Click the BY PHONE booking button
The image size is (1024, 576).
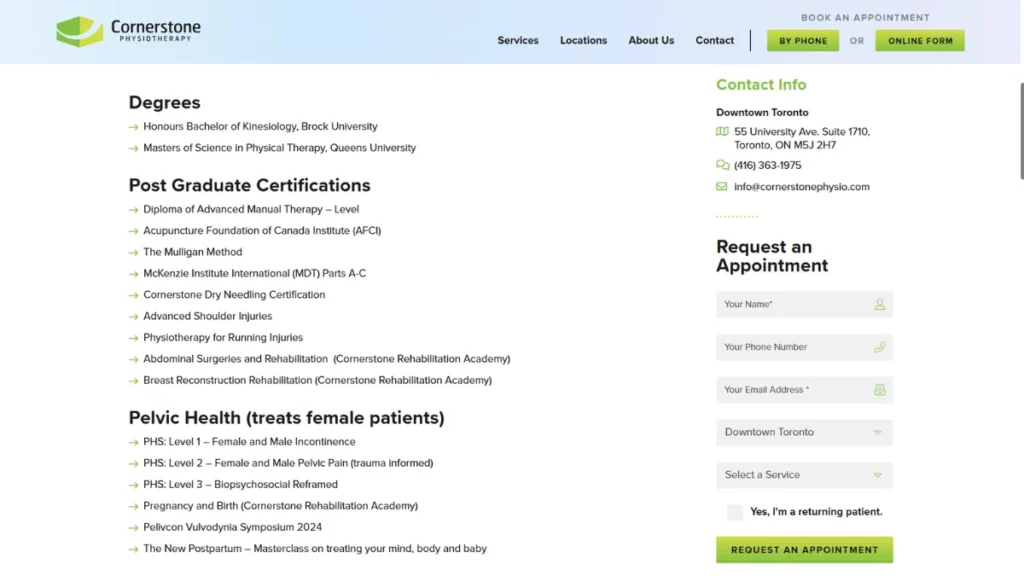[803, 40]
